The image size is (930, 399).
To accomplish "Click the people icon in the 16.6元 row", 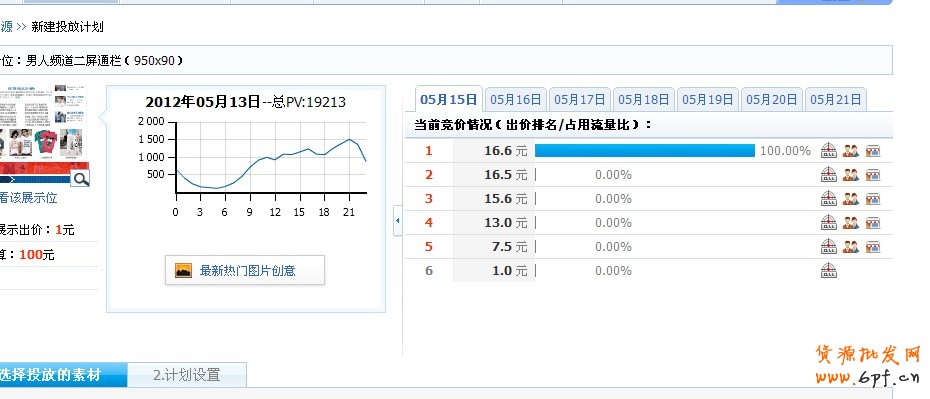I will (x=851, y=151).
